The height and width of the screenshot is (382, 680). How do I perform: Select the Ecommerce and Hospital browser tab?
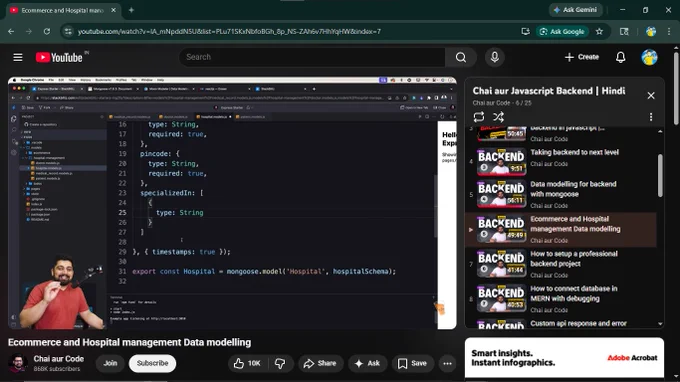pyautogui.click(x=63, y=10)
